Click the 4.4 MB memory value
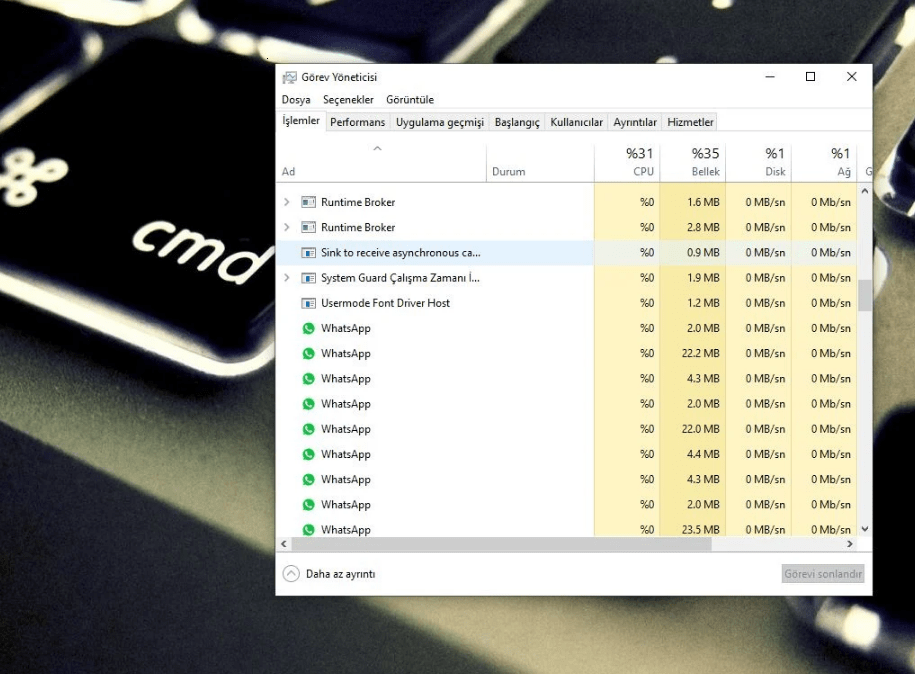The height and width of the screenshot is (674, 915). click(703, 454)
